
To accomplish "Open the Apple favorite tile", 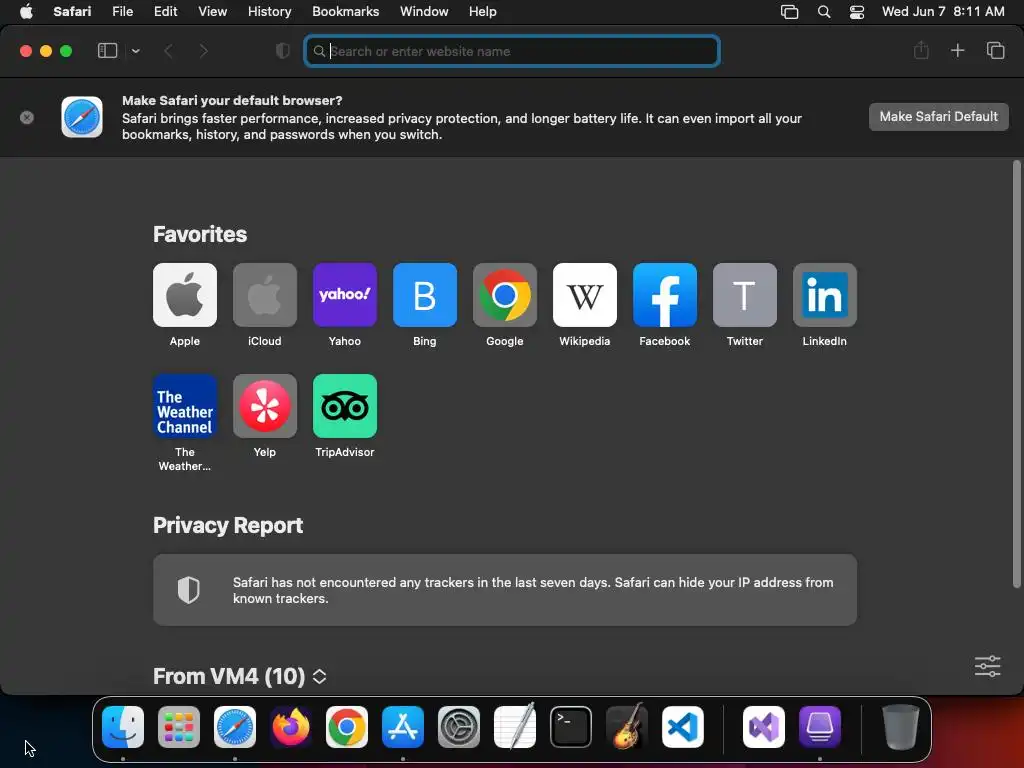I will tap(185, 295).
